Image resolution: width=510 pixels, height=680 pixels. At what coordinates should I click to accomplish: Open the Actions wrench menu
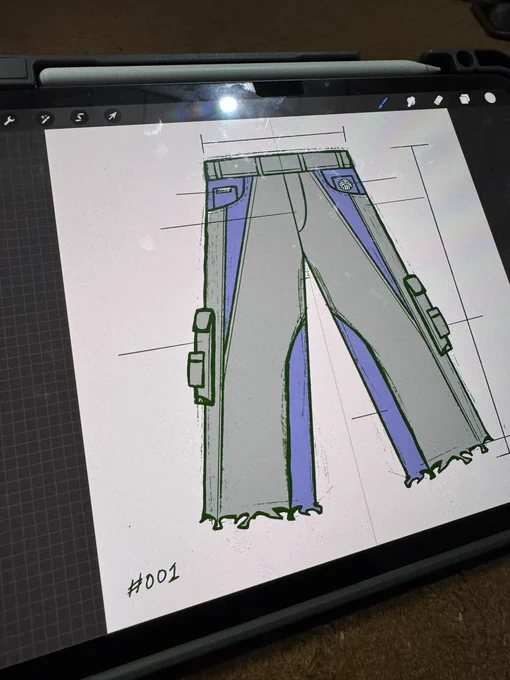pos(9,121)
